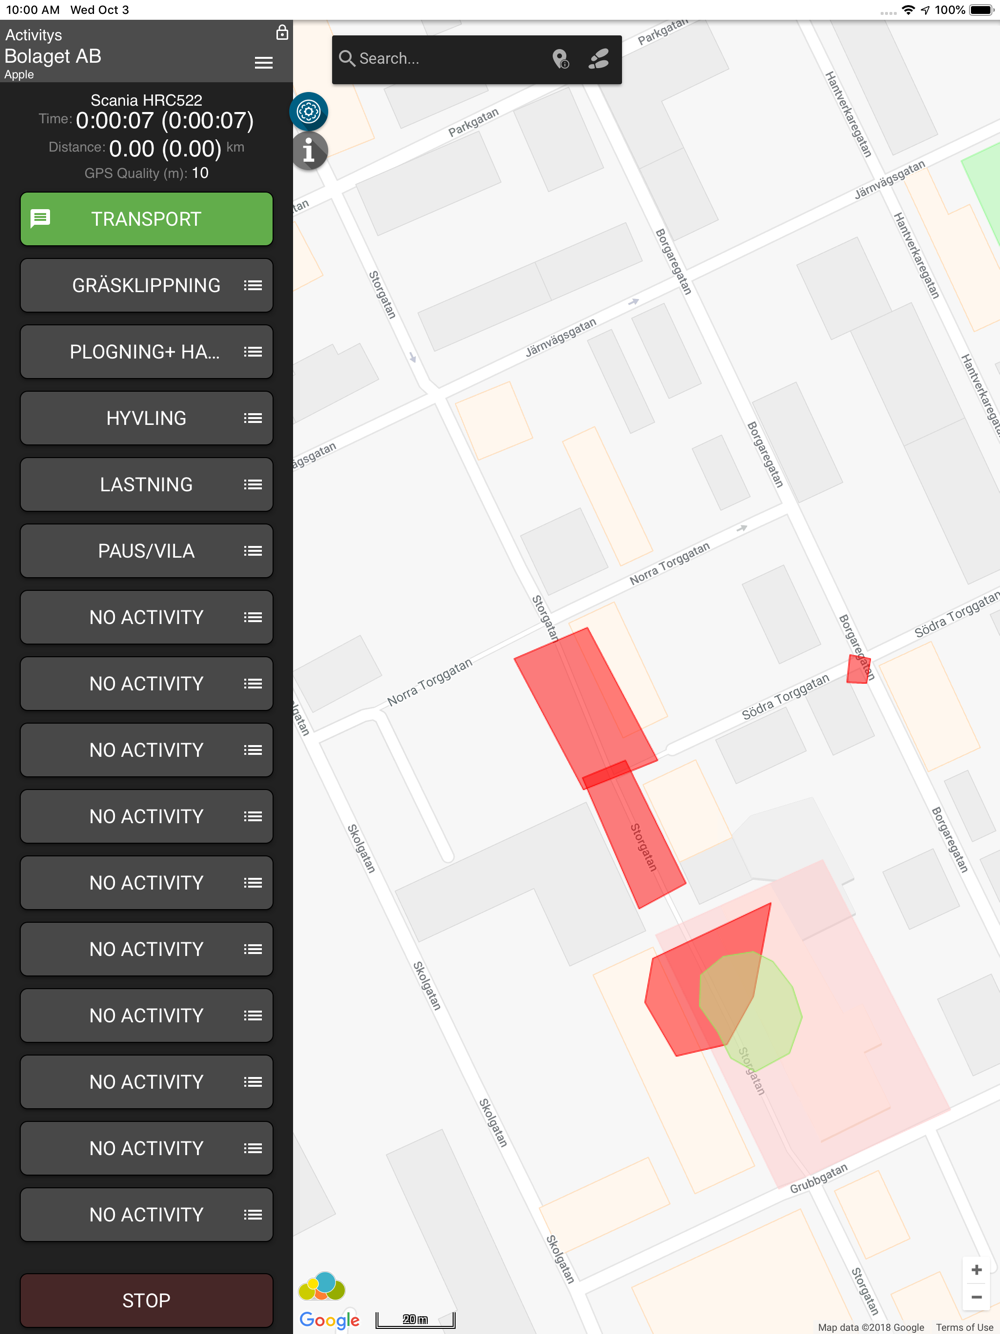The image size is (1000, 1334).
Task: Open the round info button on map
Action: [309, 151]
